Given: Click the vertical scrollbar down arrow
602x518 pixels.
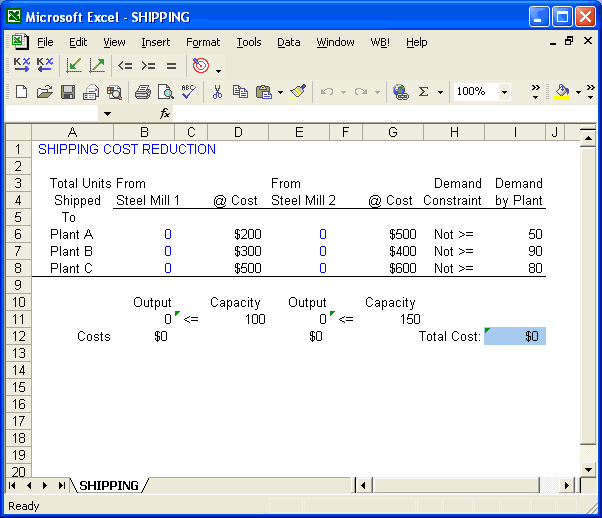Looking at the screenshot, I should coord(588,469).
